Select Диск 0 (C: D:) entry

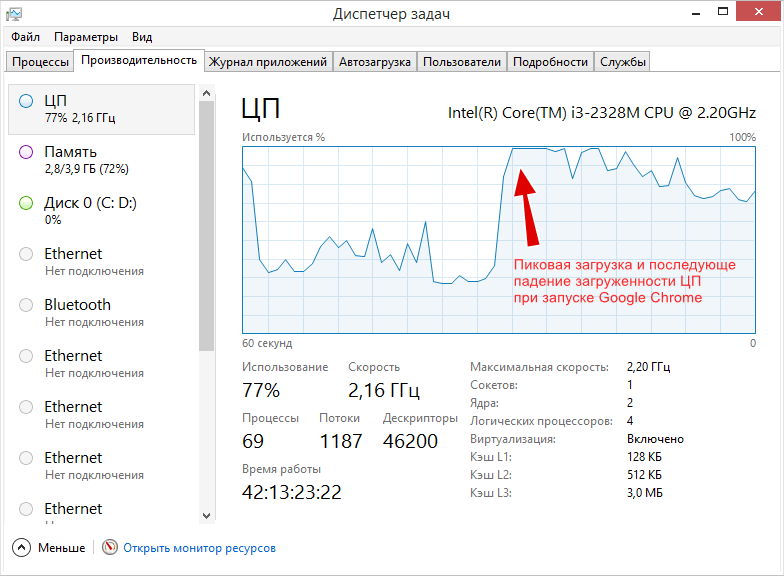[102, 211]
